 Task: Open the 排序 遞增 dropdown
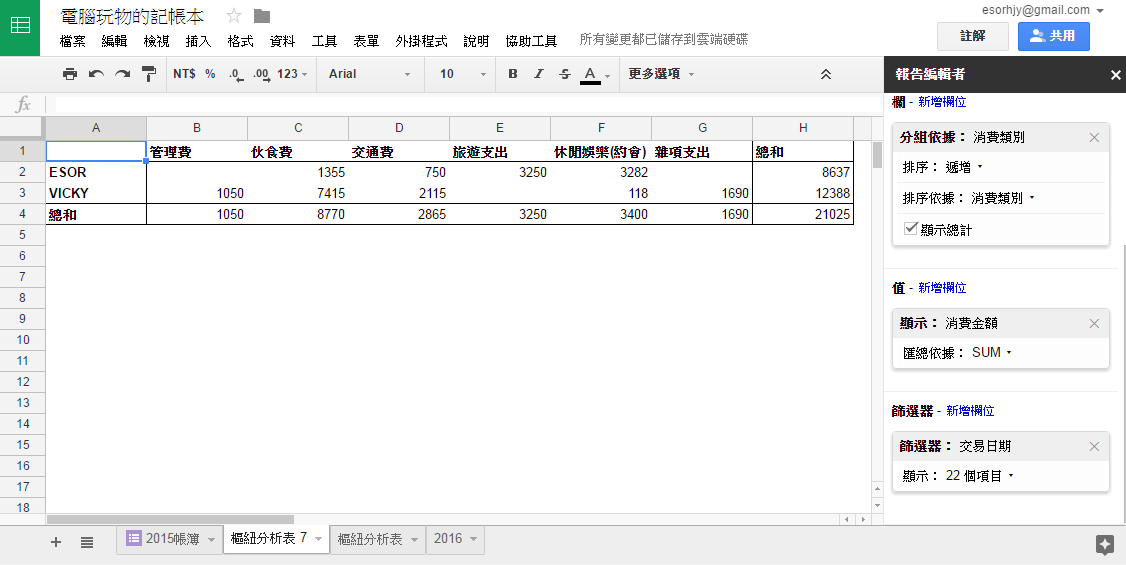tap(964, 167)
